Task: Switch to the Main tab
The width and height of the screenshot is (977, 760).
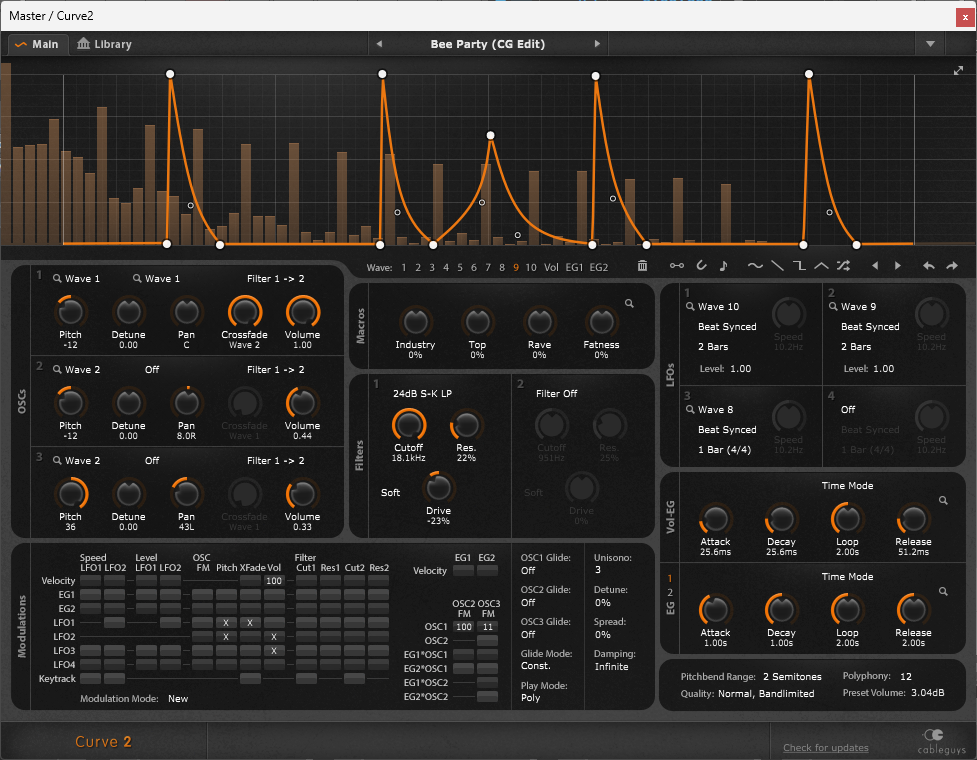Action: click(37, 44)
